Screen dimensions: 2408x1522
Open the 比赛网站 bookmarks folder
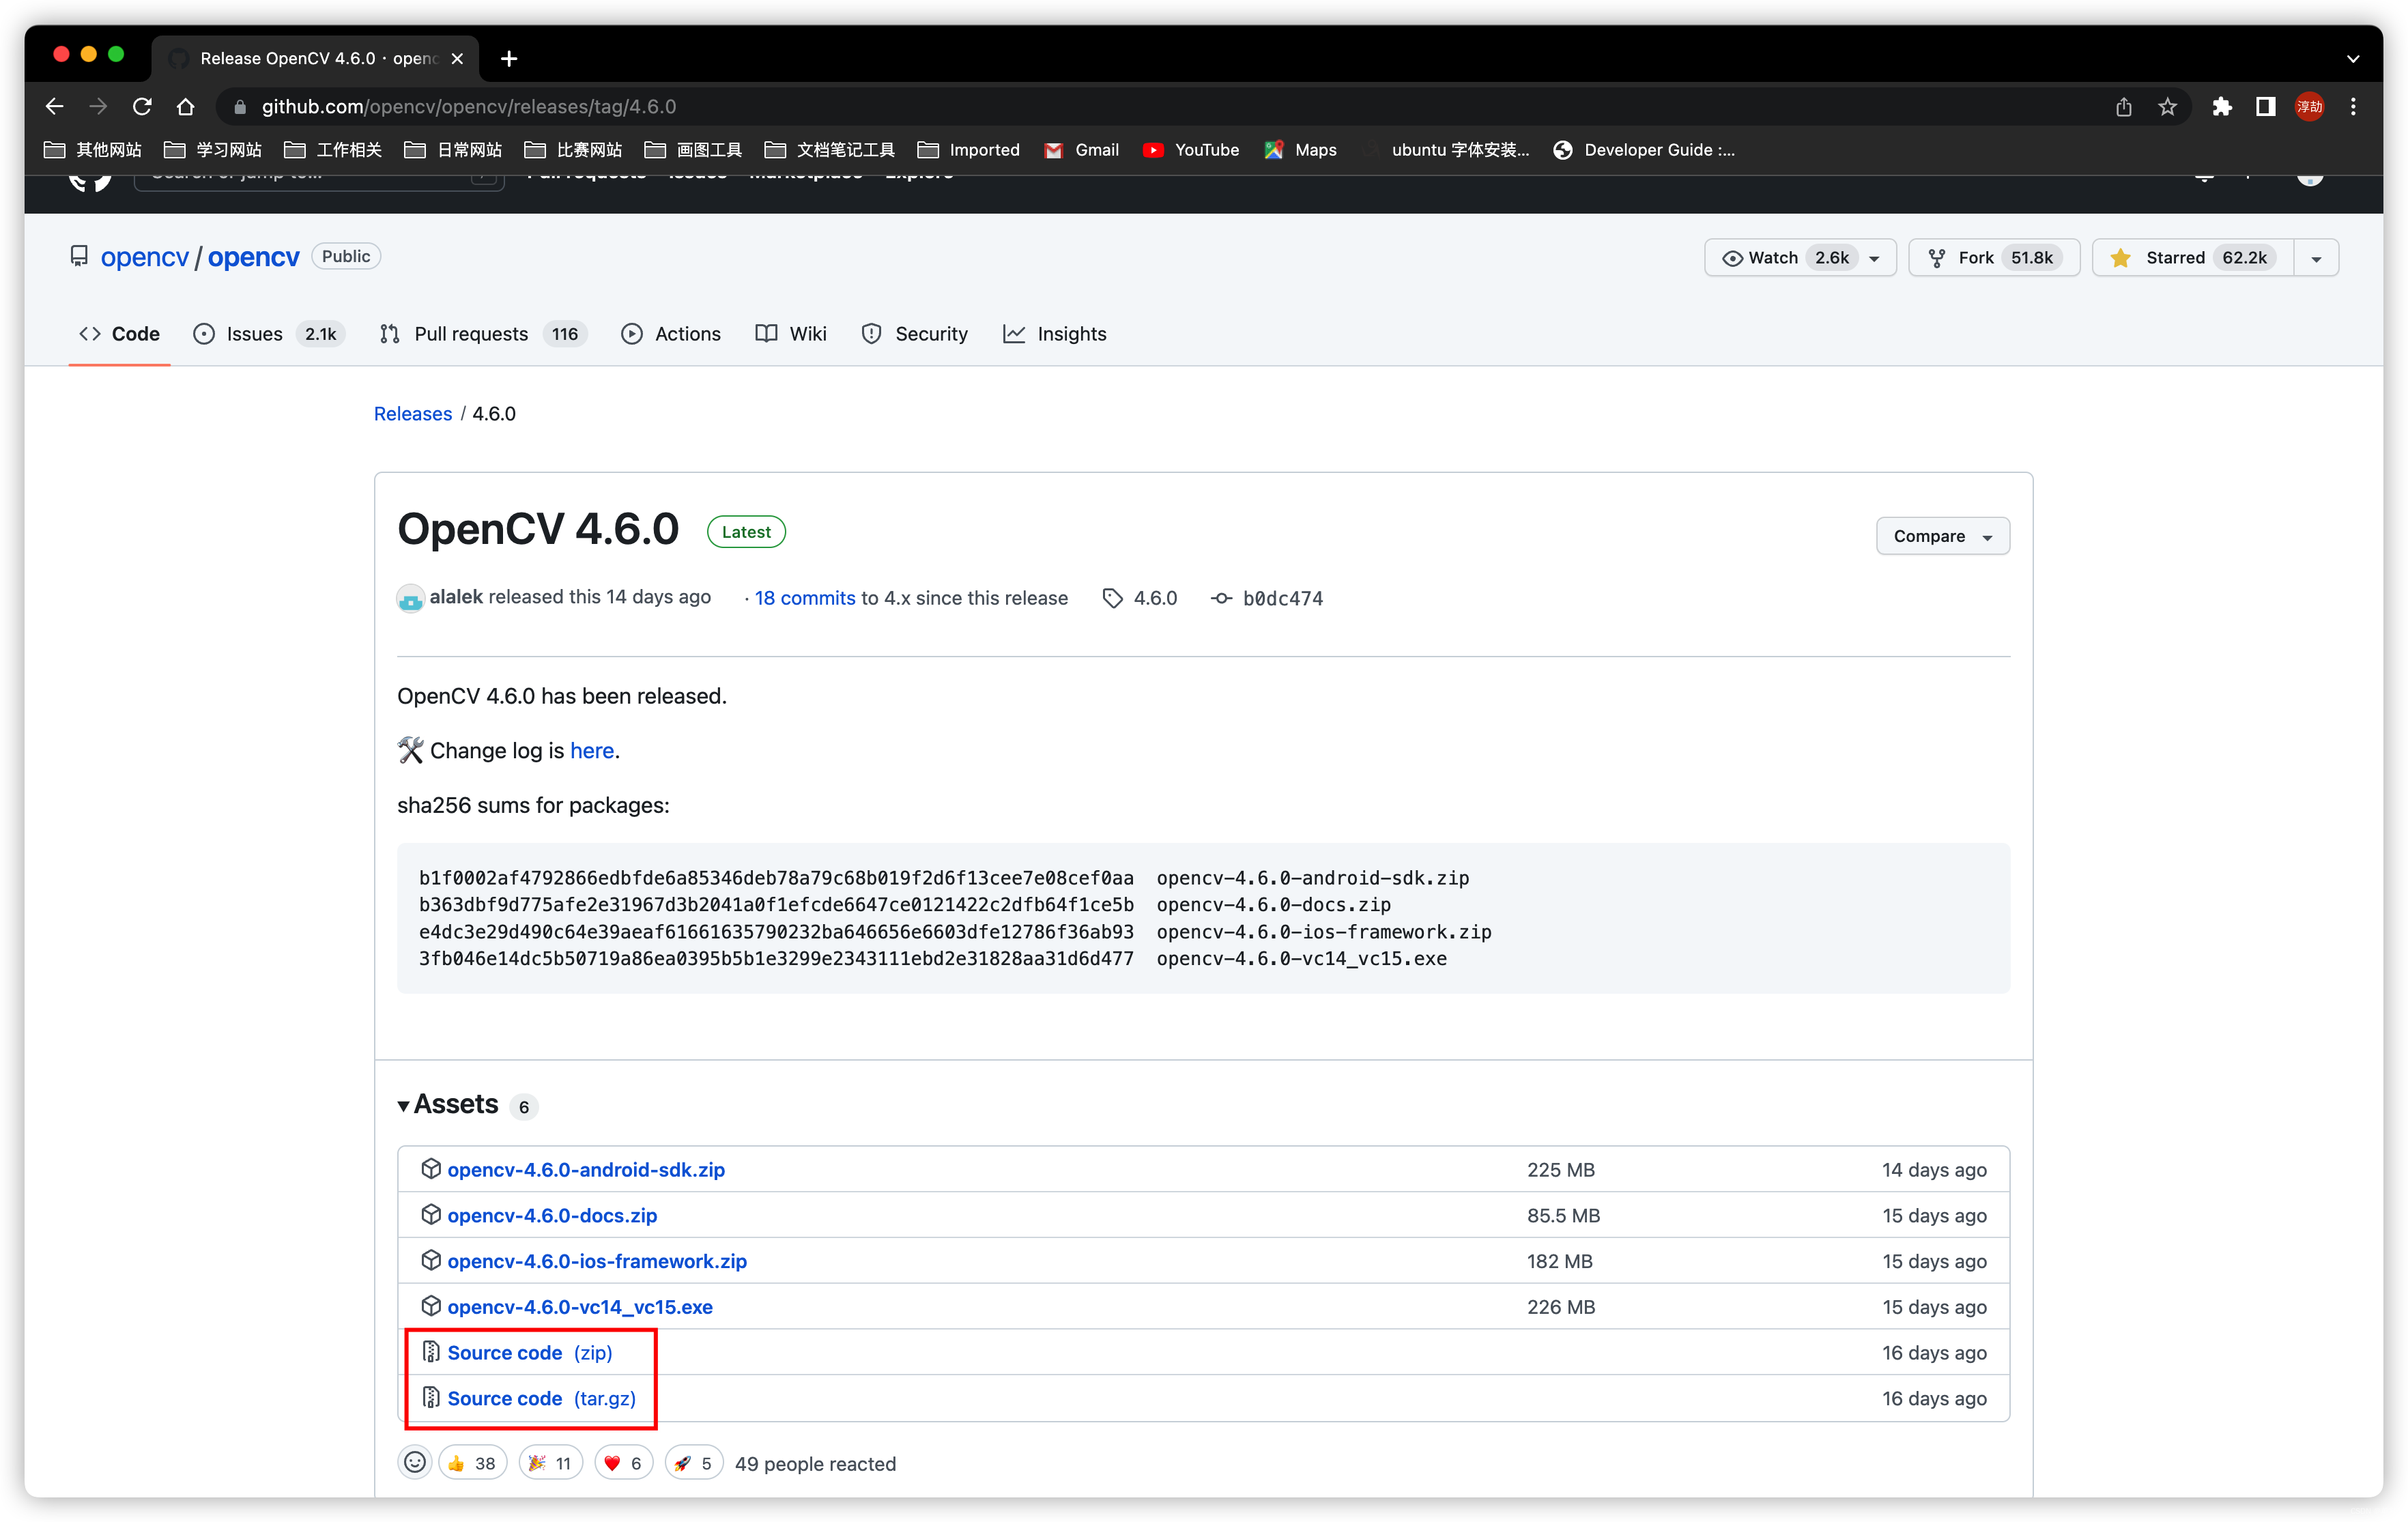click(573, 150)
